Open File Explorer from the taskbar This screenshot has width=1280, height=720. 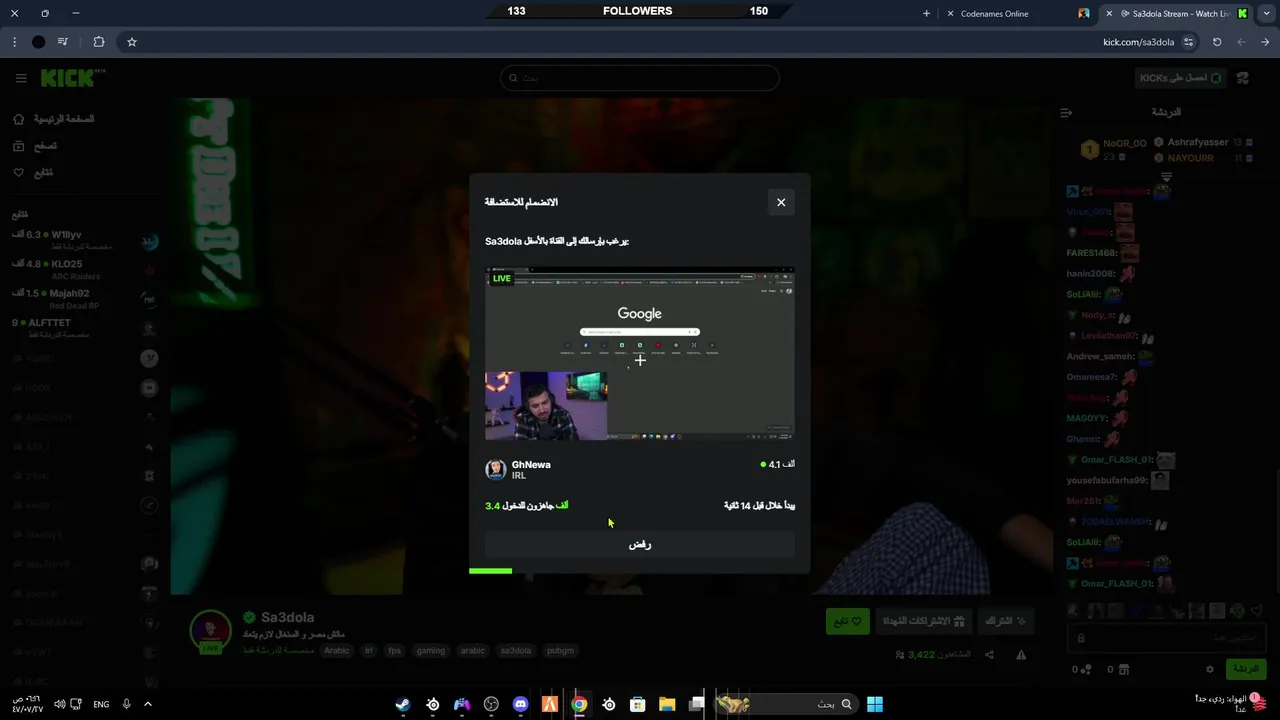pyautogui.click(x=667, y=704)
